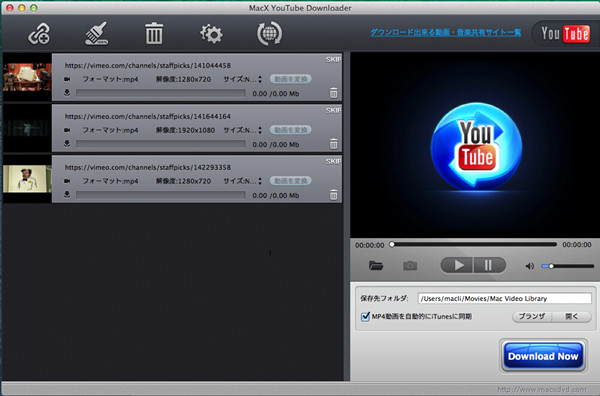Adjust the volume slider knob
The height and width of the screenshot is (396, 600).
click(x=551, y=266)
